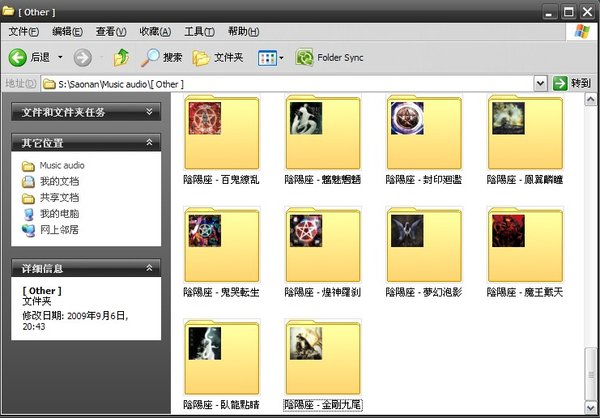The image size is (600, 418).
Task: Launch Folder Sync from toolbar
Action: 329,58
